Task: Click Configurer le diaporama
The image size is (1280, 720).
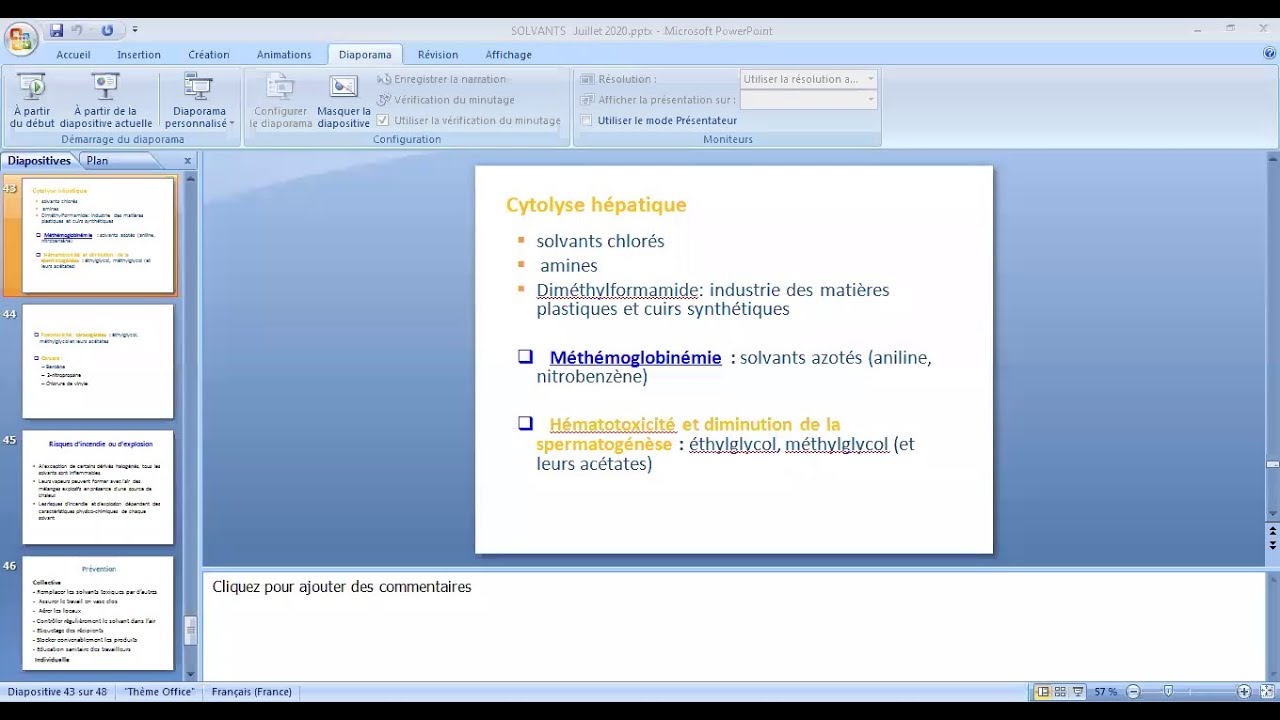Action: coord(280,101)
